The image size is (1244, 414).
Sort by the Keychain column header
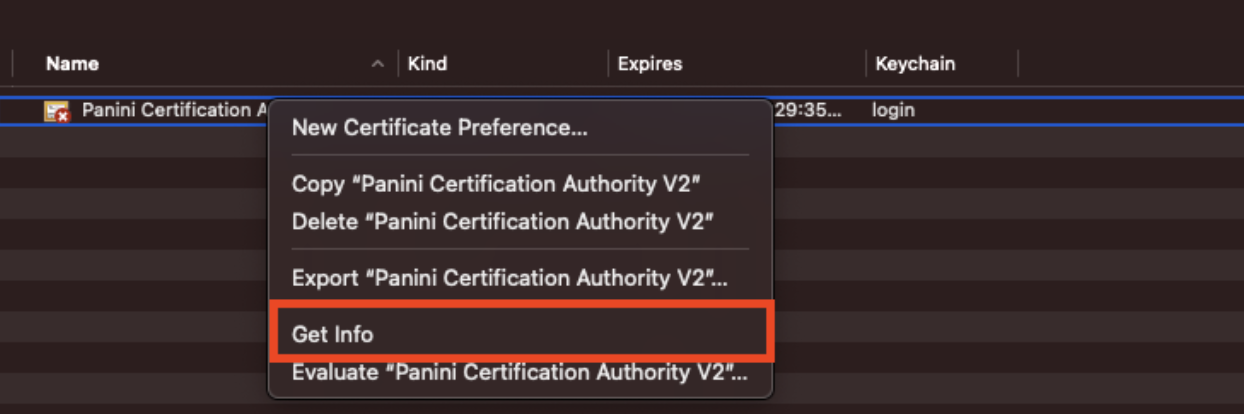915,64
